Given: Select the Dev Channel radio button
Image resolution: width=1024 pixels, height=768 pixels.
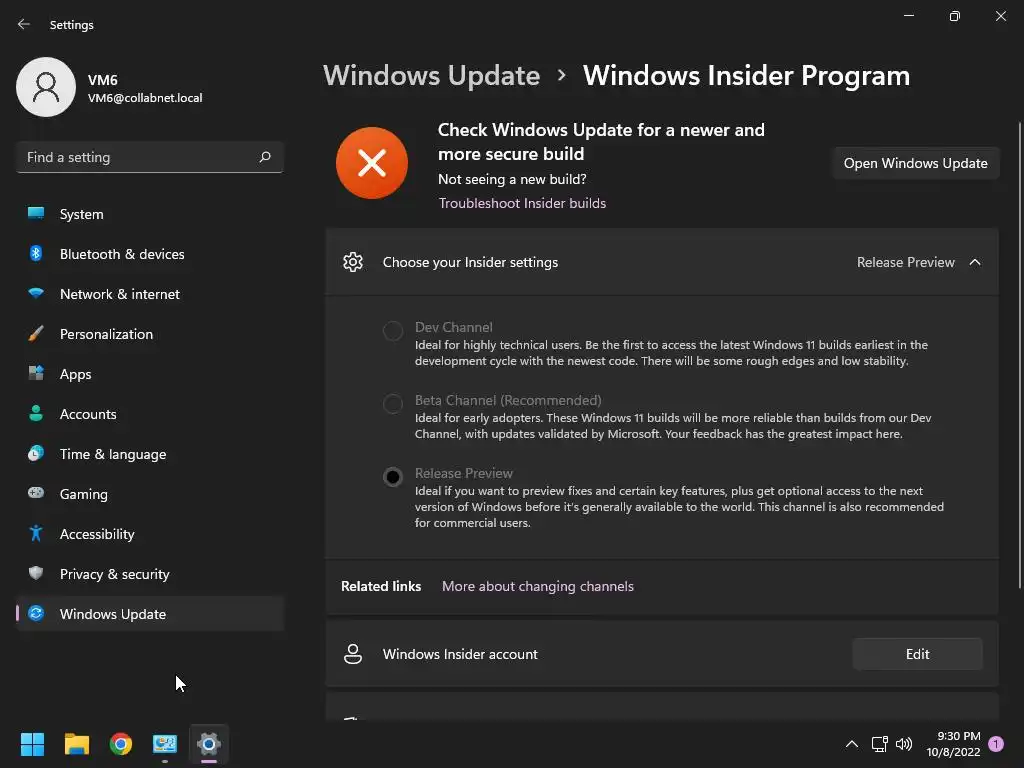Looking at the screenshot, I should point(392,330).
